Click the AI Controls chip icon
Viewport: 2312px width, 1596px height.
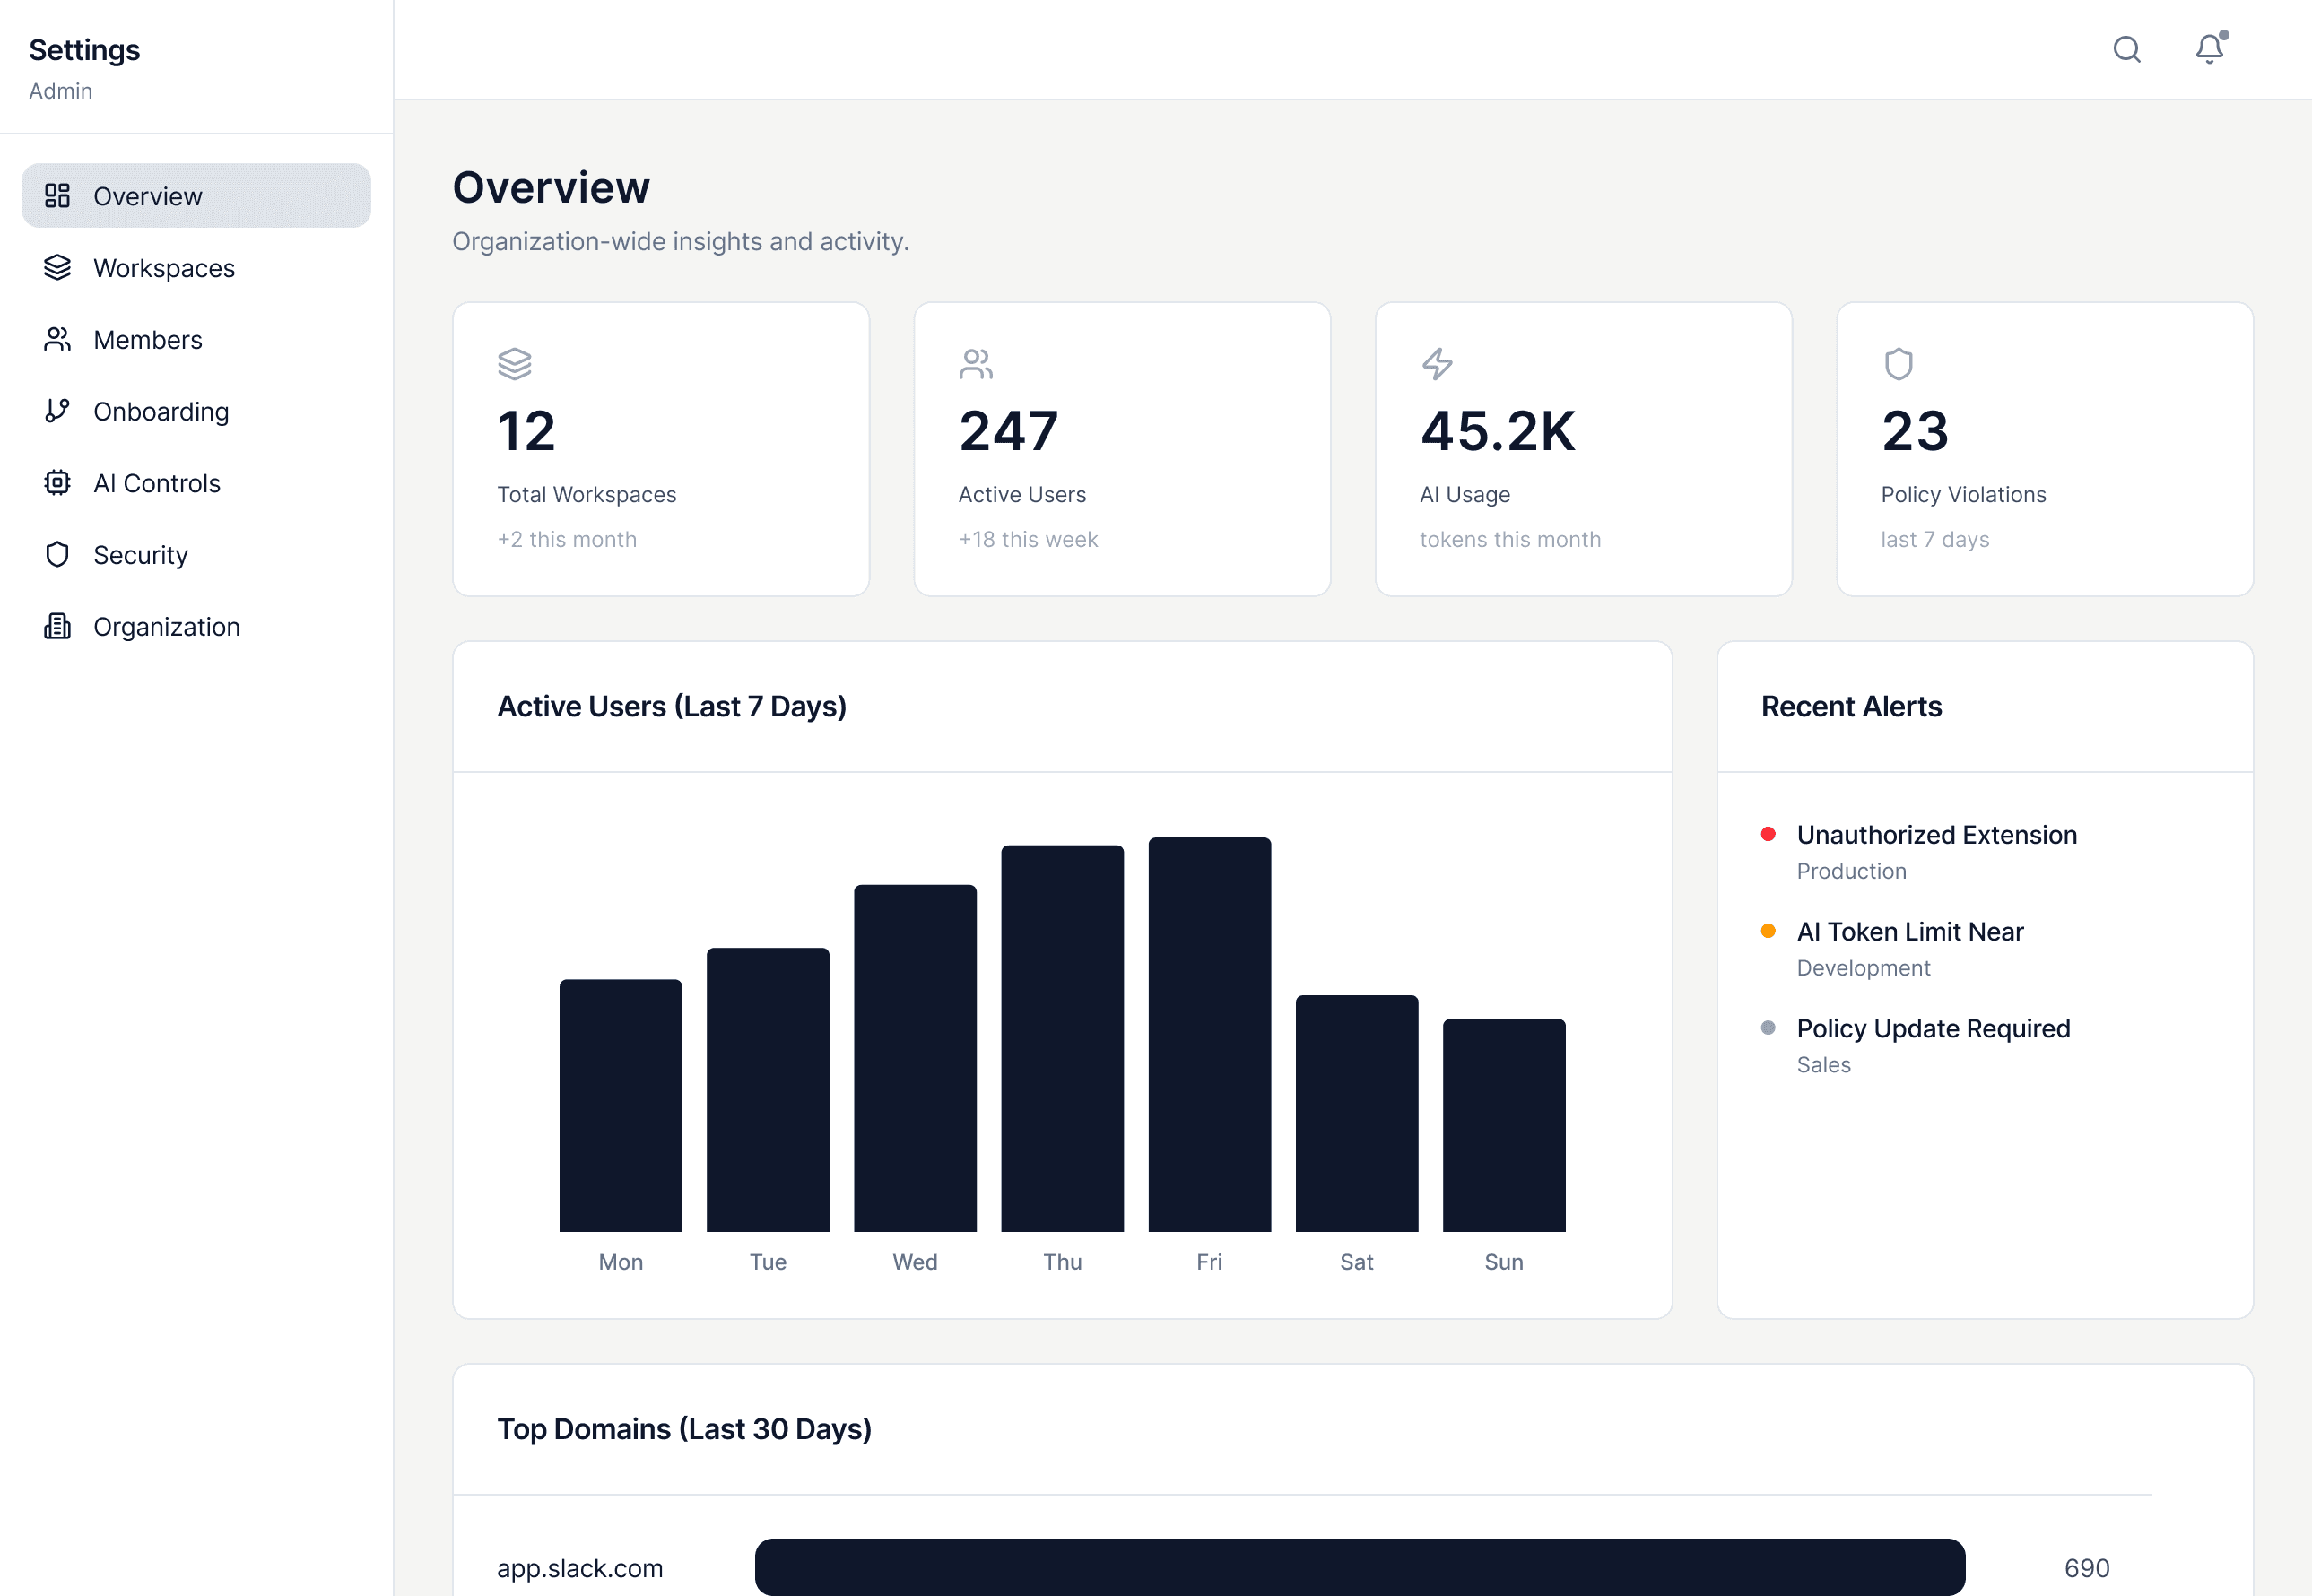(x=57, y=483)
